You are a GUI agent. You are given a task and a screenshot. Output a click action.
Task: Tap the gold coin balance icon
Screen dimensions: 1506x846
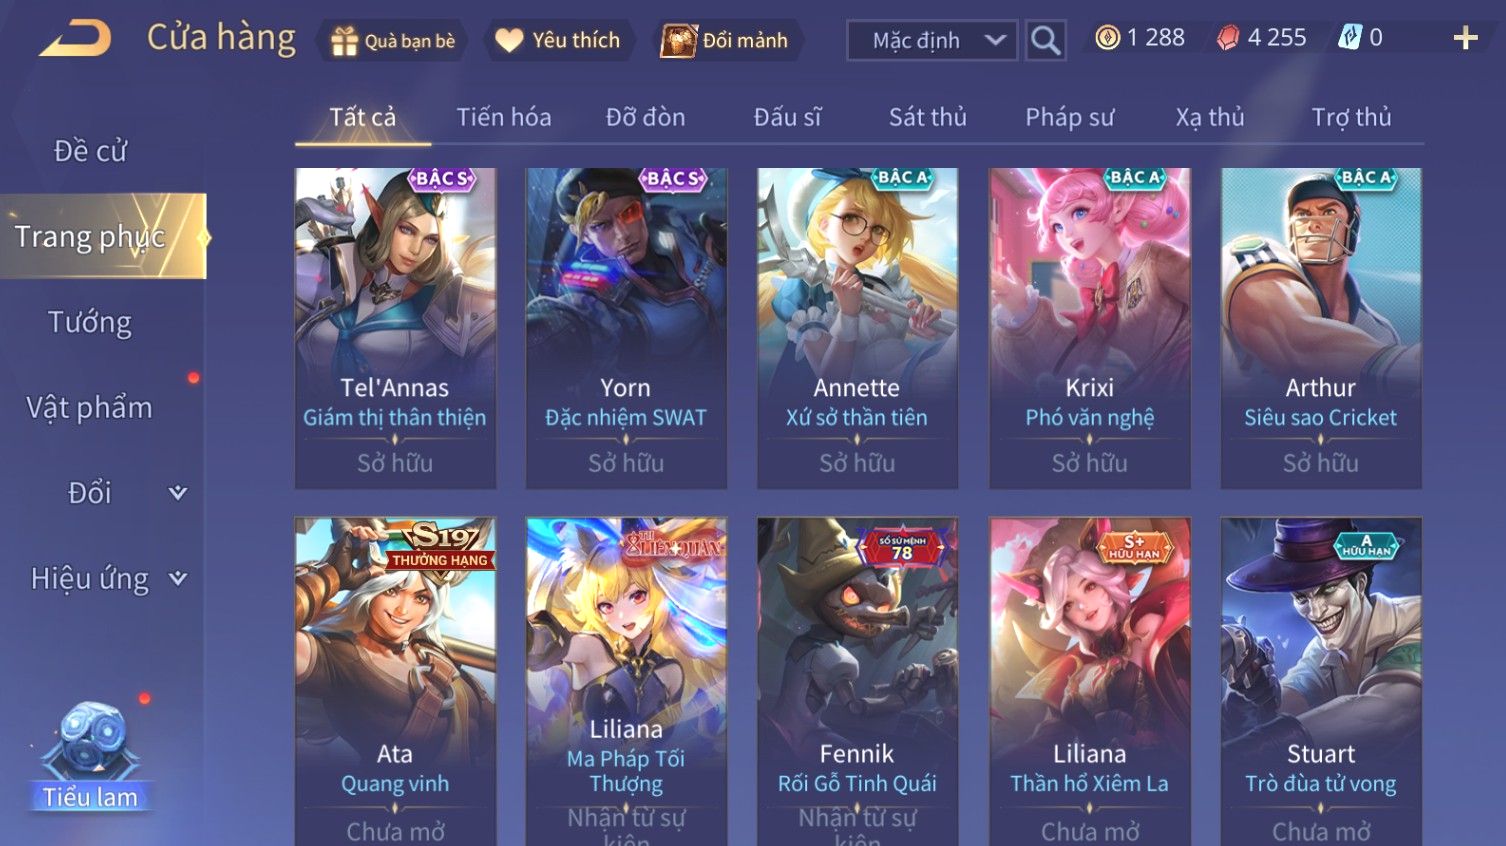1107,38
